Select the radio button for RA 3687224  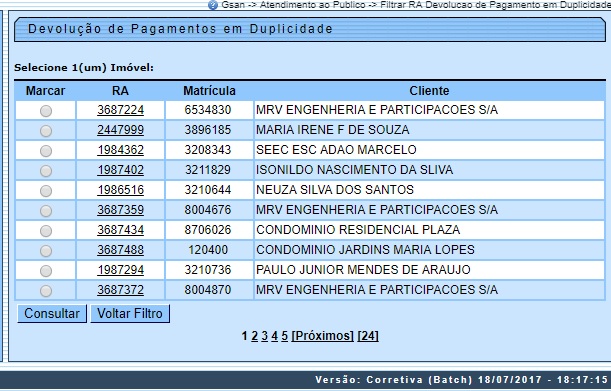point(46,111)
